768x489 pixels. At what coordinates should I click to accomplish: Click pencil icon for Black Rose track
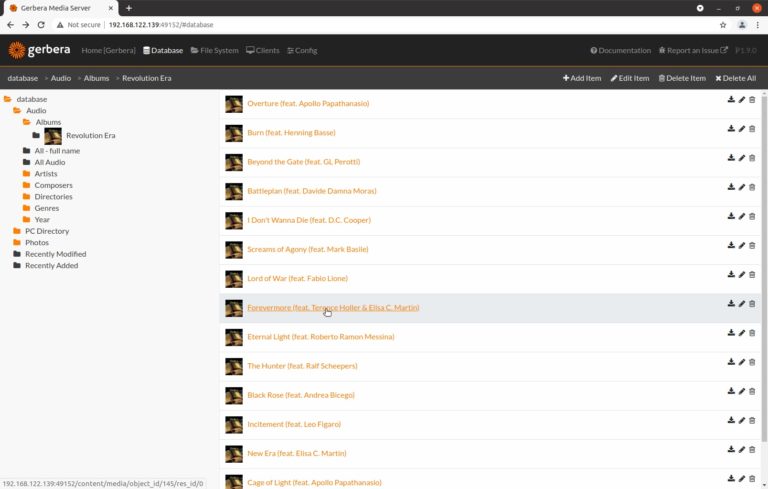[x=742, y=391]
